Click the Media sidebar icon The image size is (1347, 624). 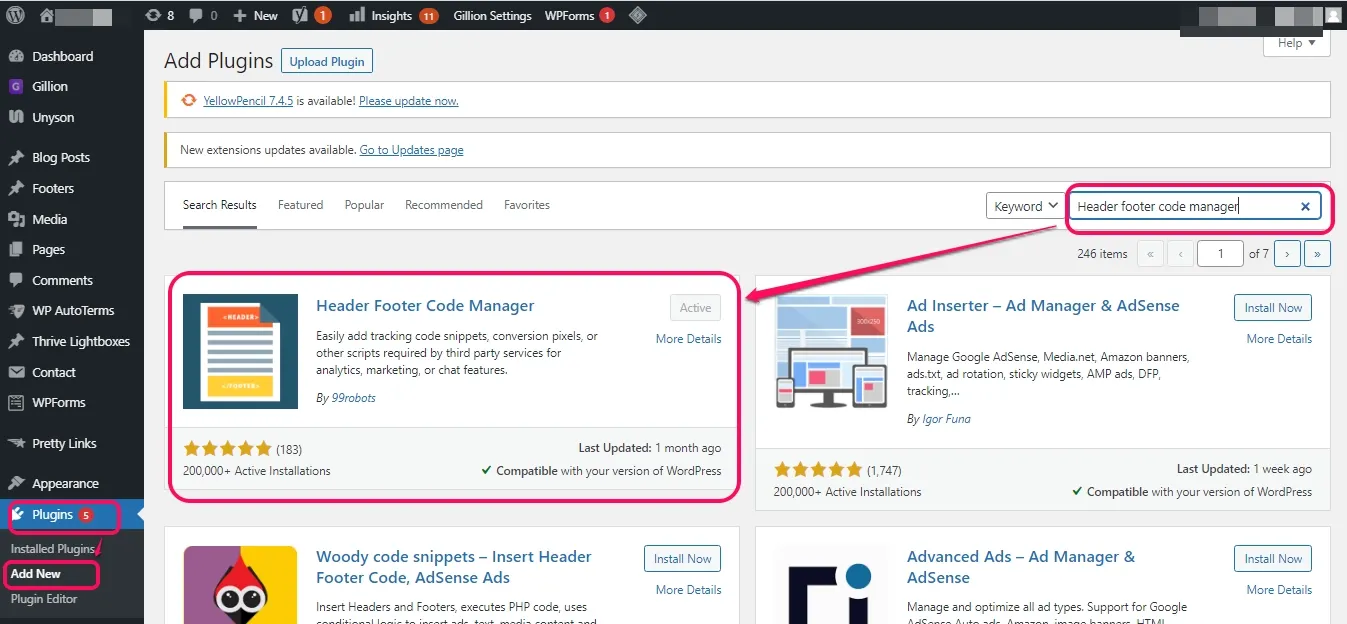click(x=16, y=219)
